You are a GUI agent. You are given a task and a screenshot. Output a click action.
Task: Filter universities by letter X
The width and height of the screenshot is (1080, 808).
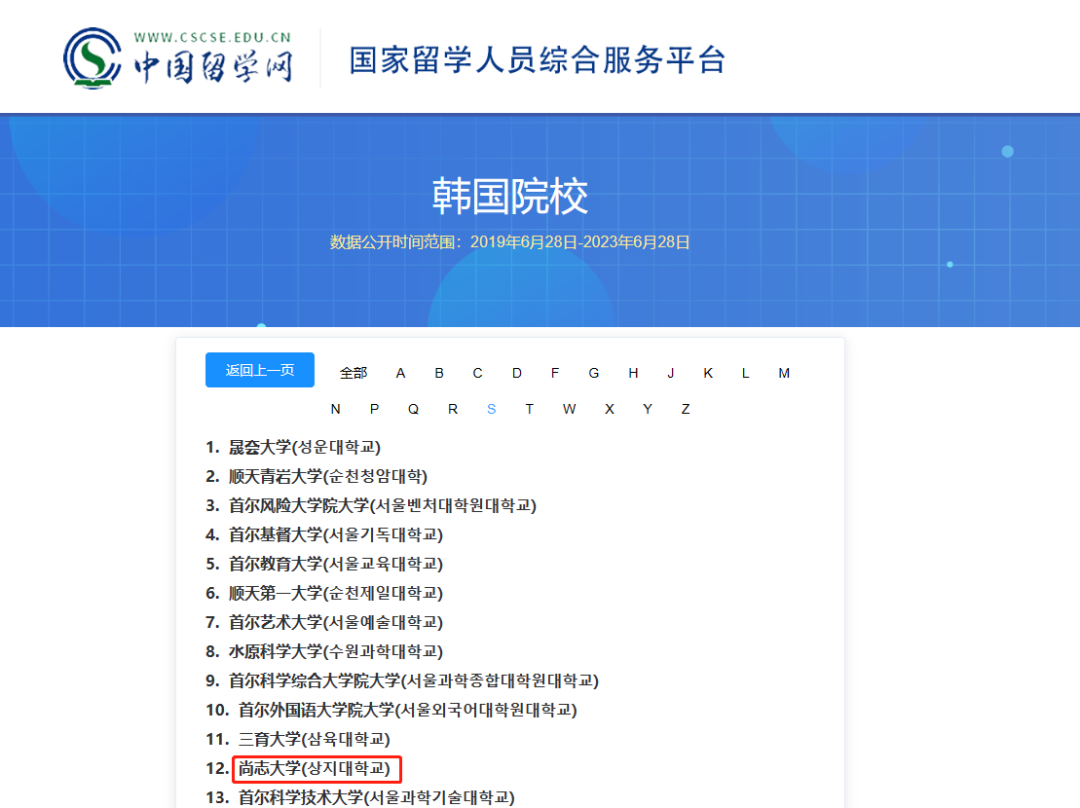click(x=609, y=408)
